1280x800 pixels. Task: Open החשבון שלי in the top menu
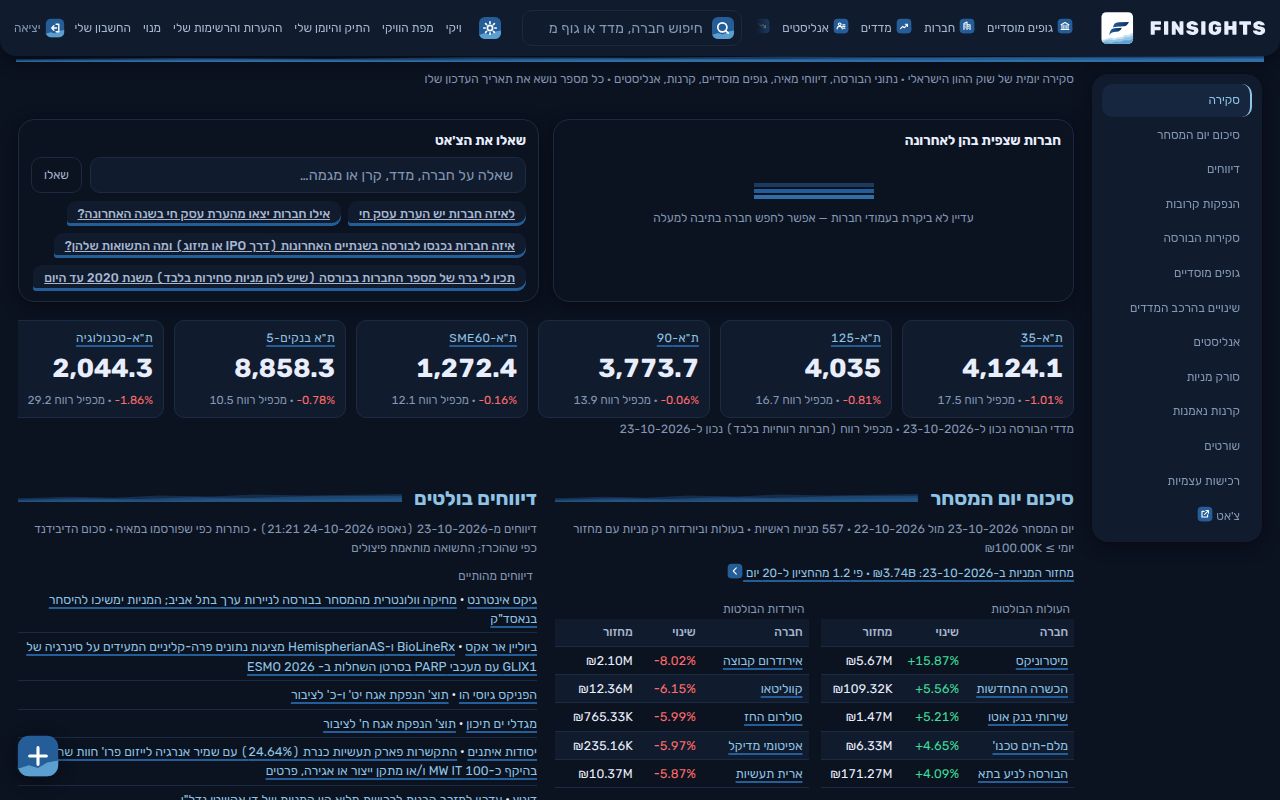coord(103,28)
